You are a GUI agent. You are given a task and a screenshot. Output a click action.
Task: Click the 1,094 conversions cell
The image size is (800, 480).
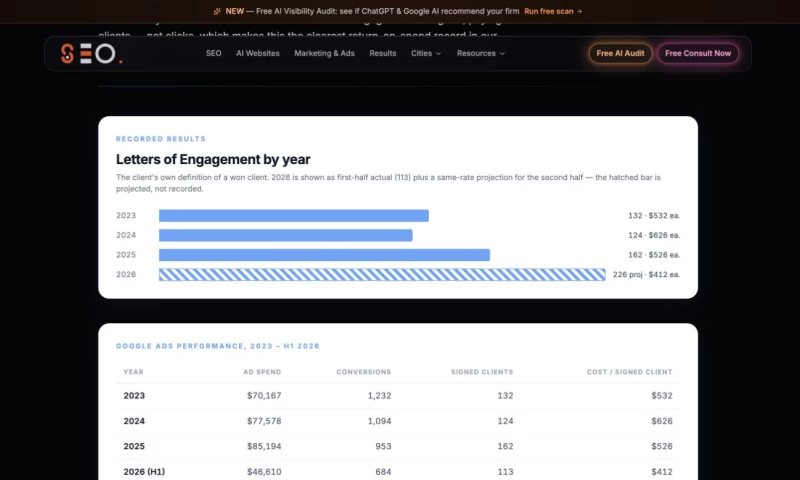(x=380, y=421)
